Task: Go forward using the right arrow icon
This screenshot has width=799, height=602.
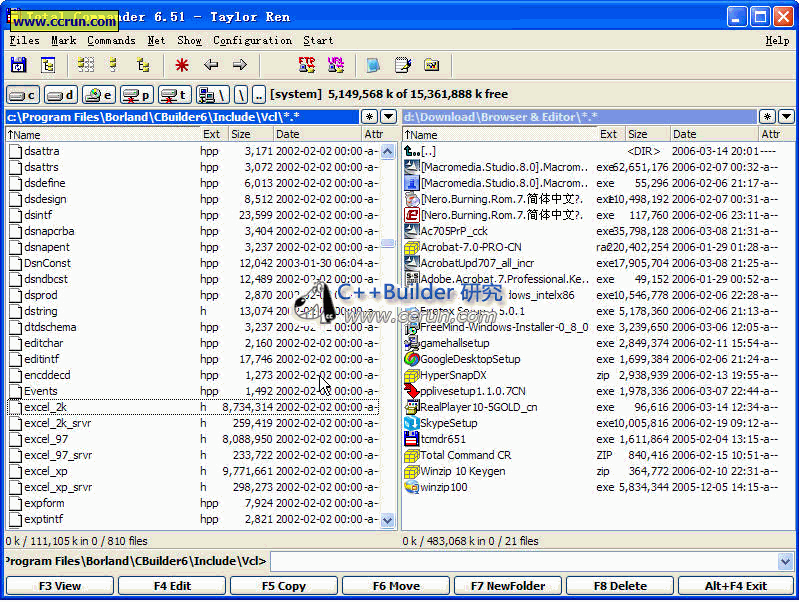Action: pyautogui.click(x=240, y=66)
